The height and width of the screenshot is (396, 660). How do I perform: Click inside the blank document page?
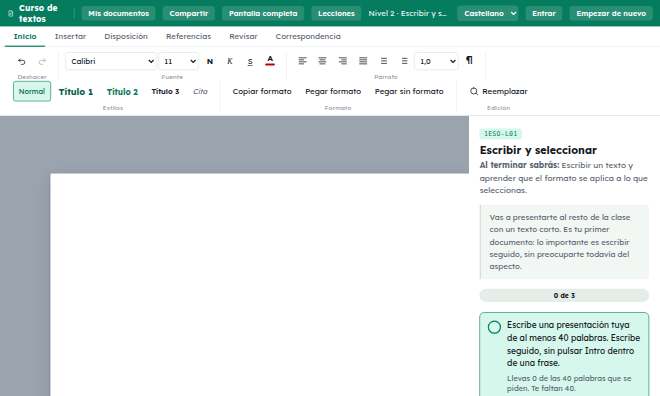tap(259, 284)
